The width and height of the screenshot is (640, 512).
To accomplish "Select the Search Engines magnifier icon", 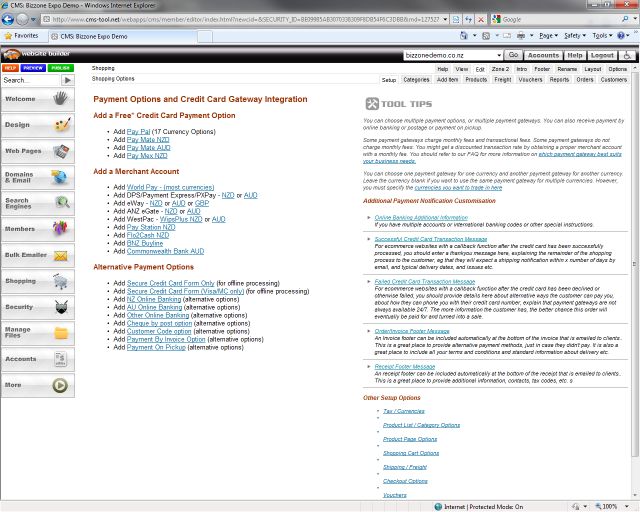I will coord(62,203).
